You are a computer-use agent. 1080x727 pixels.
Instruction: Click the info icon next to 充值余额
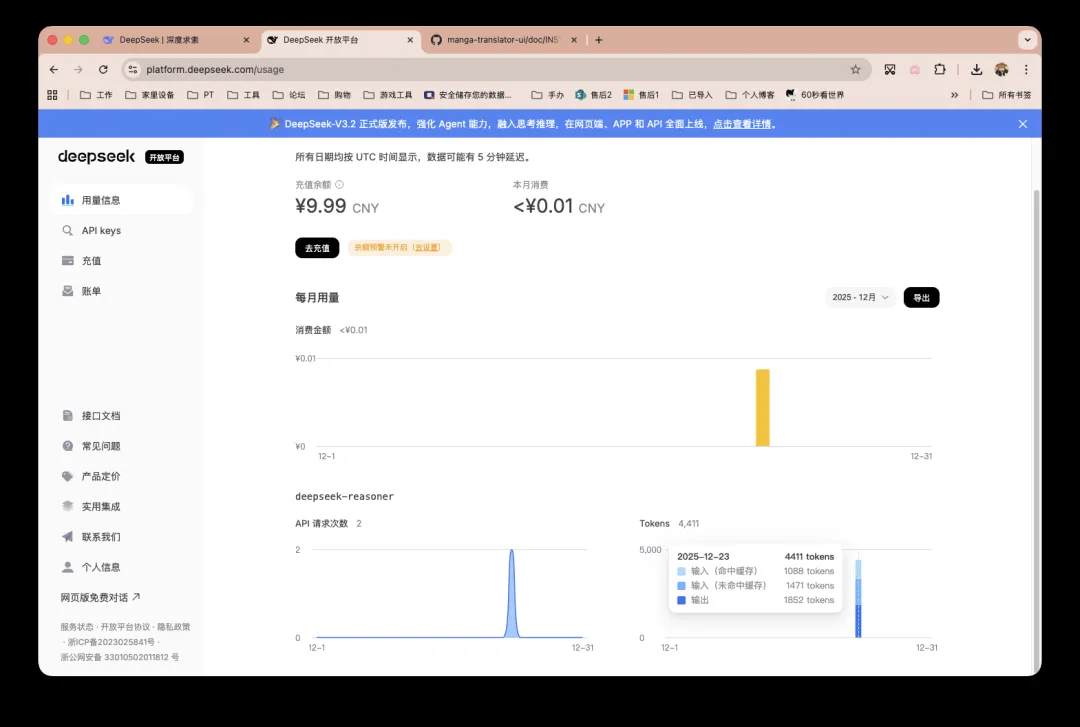click(339, 185)
